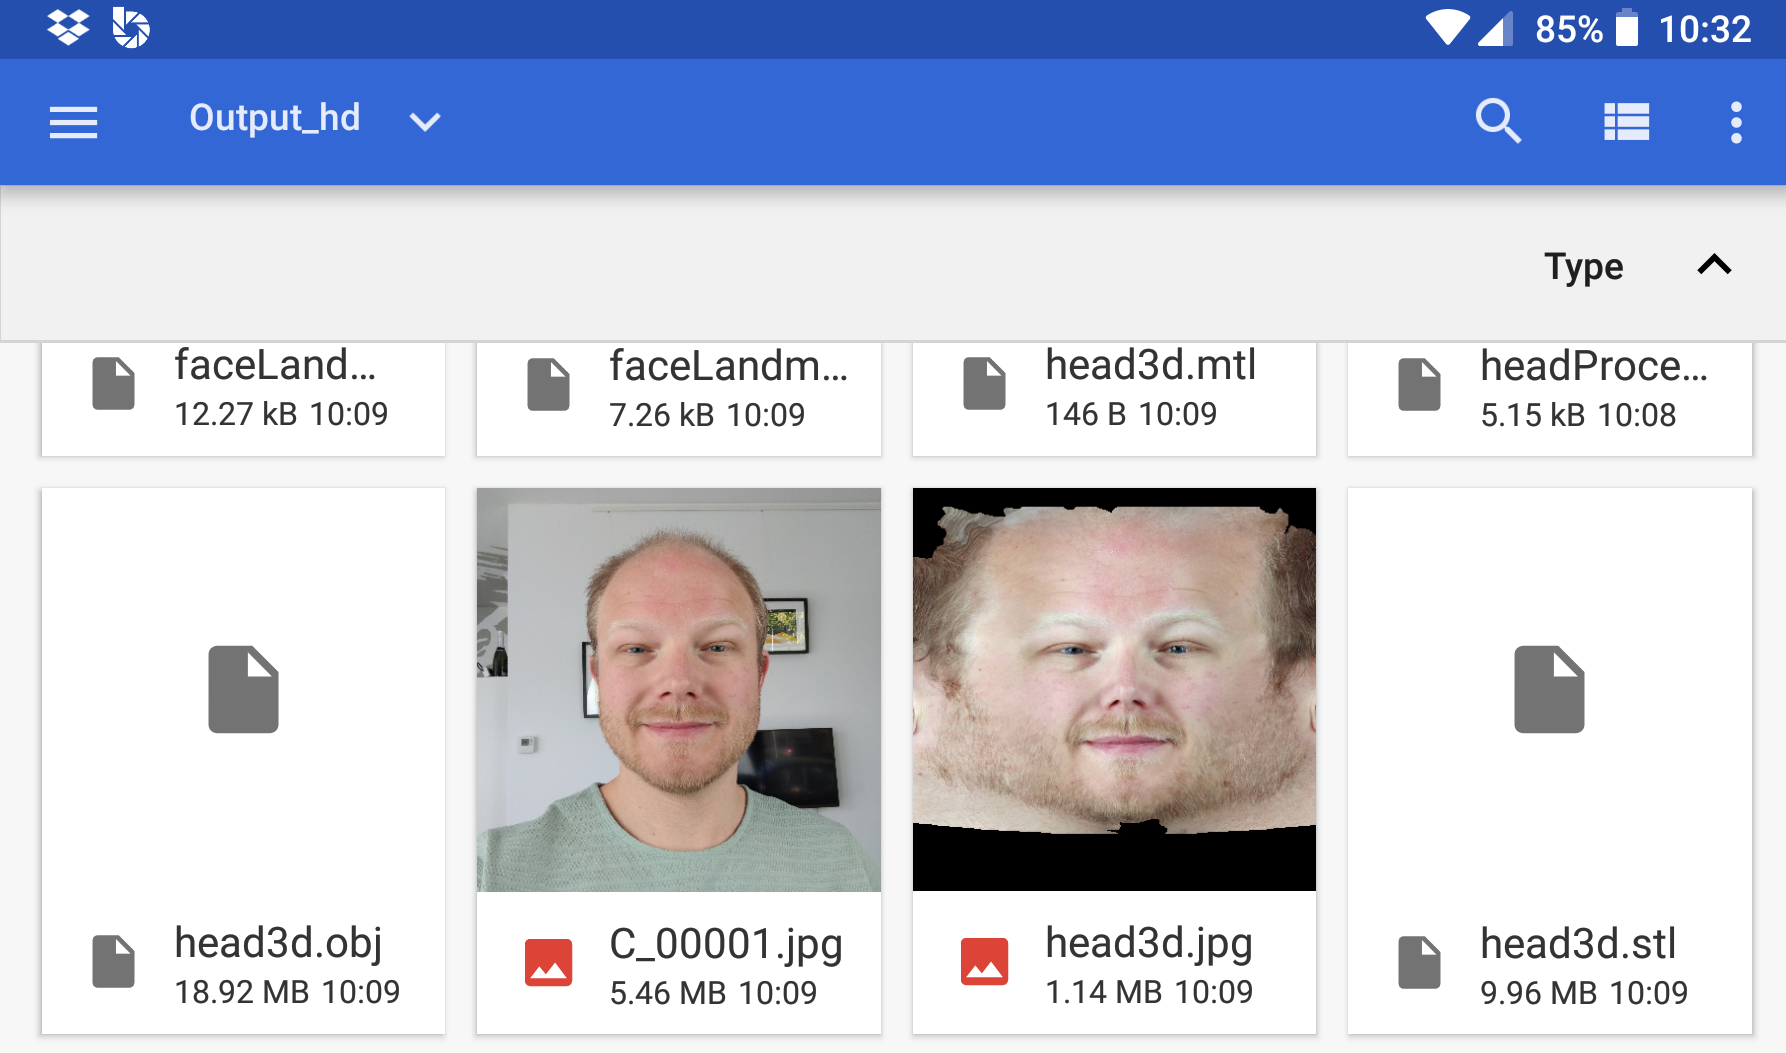Expand the Output_hd folder dropdown

tap(425, 122)
